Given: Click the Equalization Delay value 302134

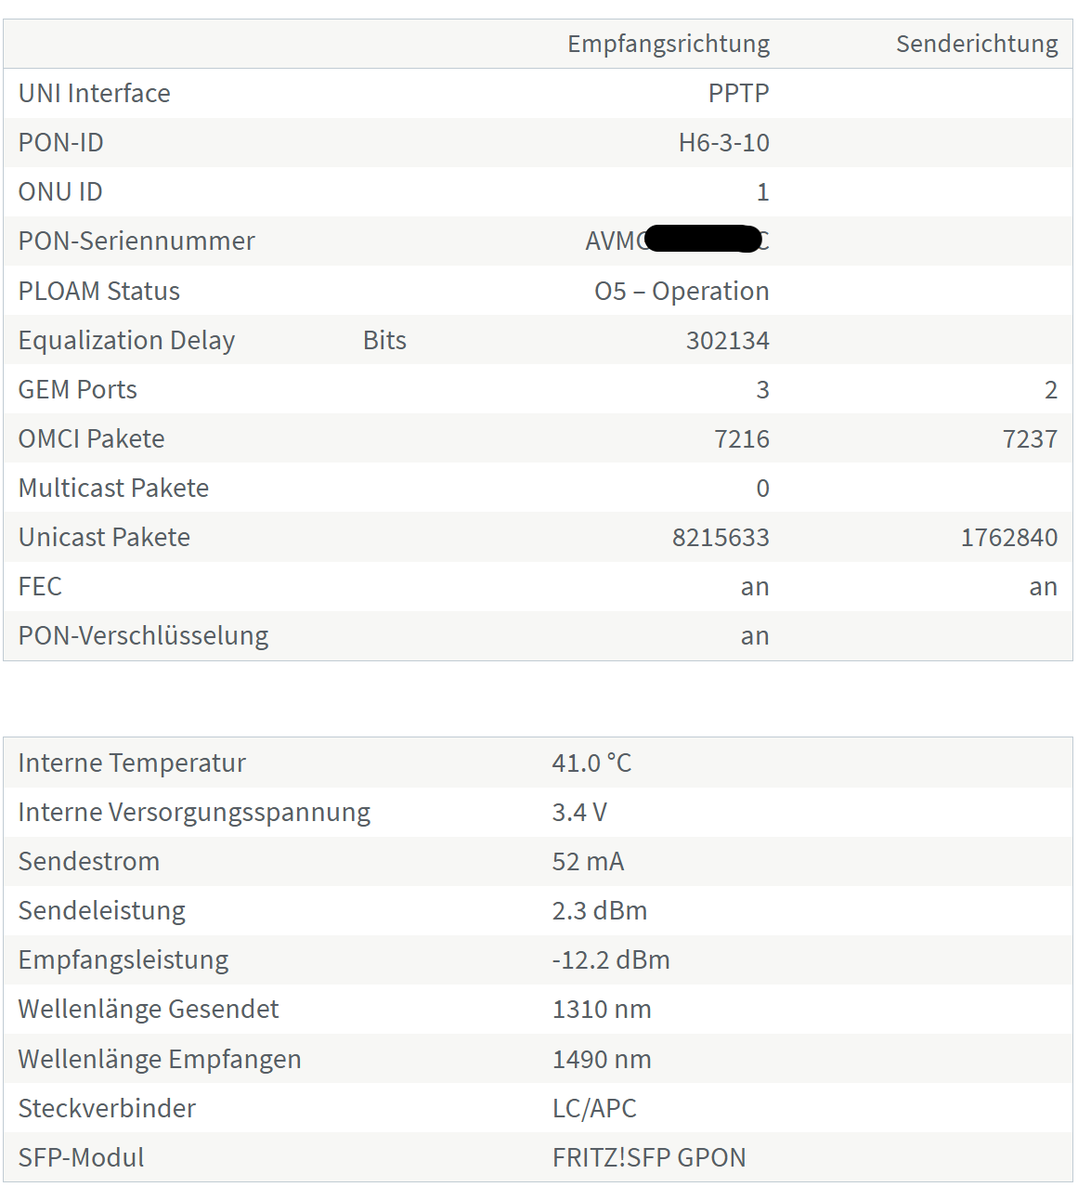Looking at the screenshot, I should tap(728, 340).
